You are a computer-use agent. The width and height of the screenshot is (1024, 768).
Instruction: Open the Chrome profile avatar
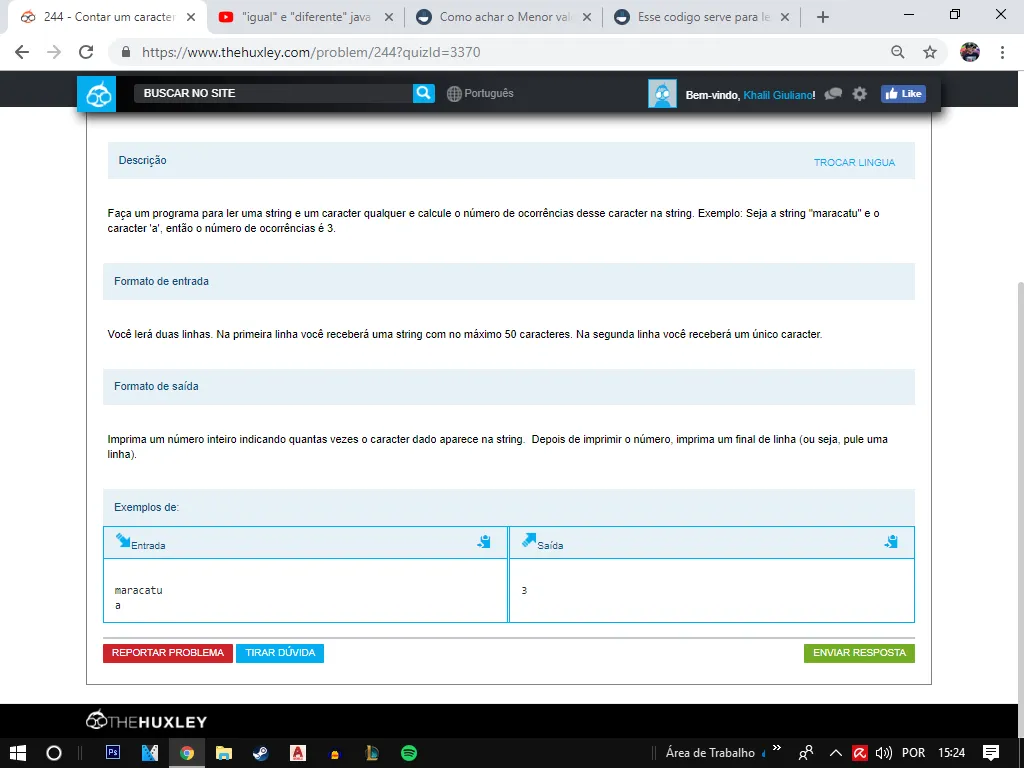970,52
